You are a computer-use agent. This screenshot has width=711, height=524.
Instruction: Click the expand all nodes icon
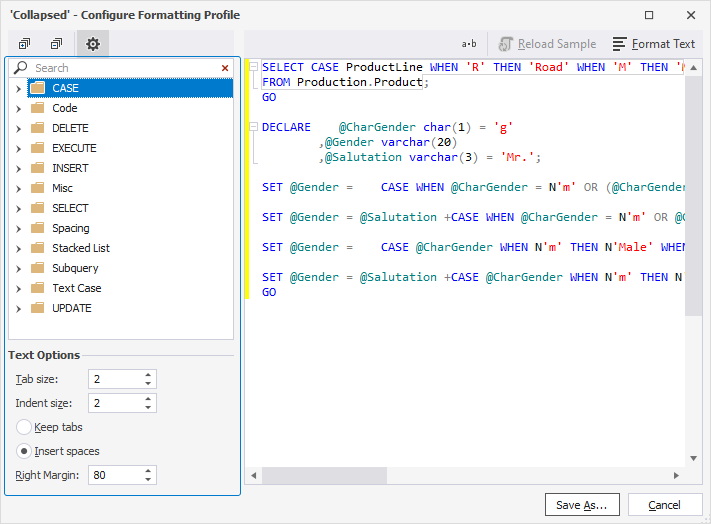click(24, 44)
